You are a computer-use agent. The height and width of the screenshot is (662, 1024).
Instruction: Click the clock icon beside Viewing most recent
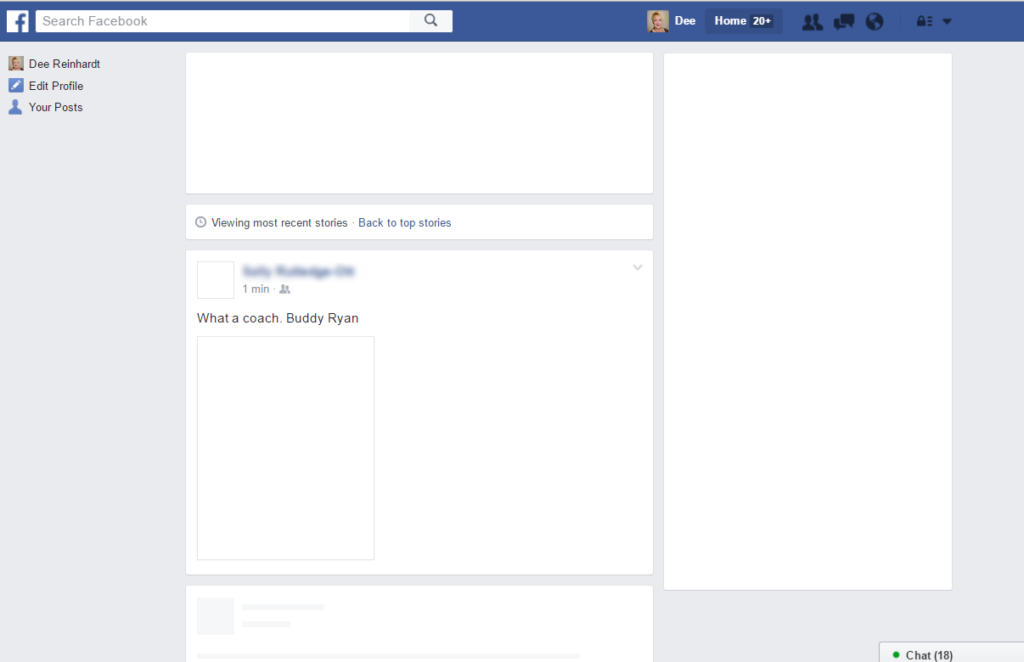(201, 222)
